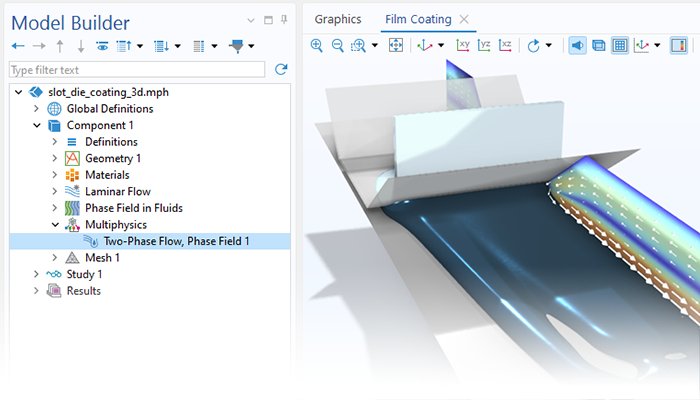Collapse the Multiphysics node
Image resolution: width=700 pixels, height=400 pixels.
coord(55,225)
